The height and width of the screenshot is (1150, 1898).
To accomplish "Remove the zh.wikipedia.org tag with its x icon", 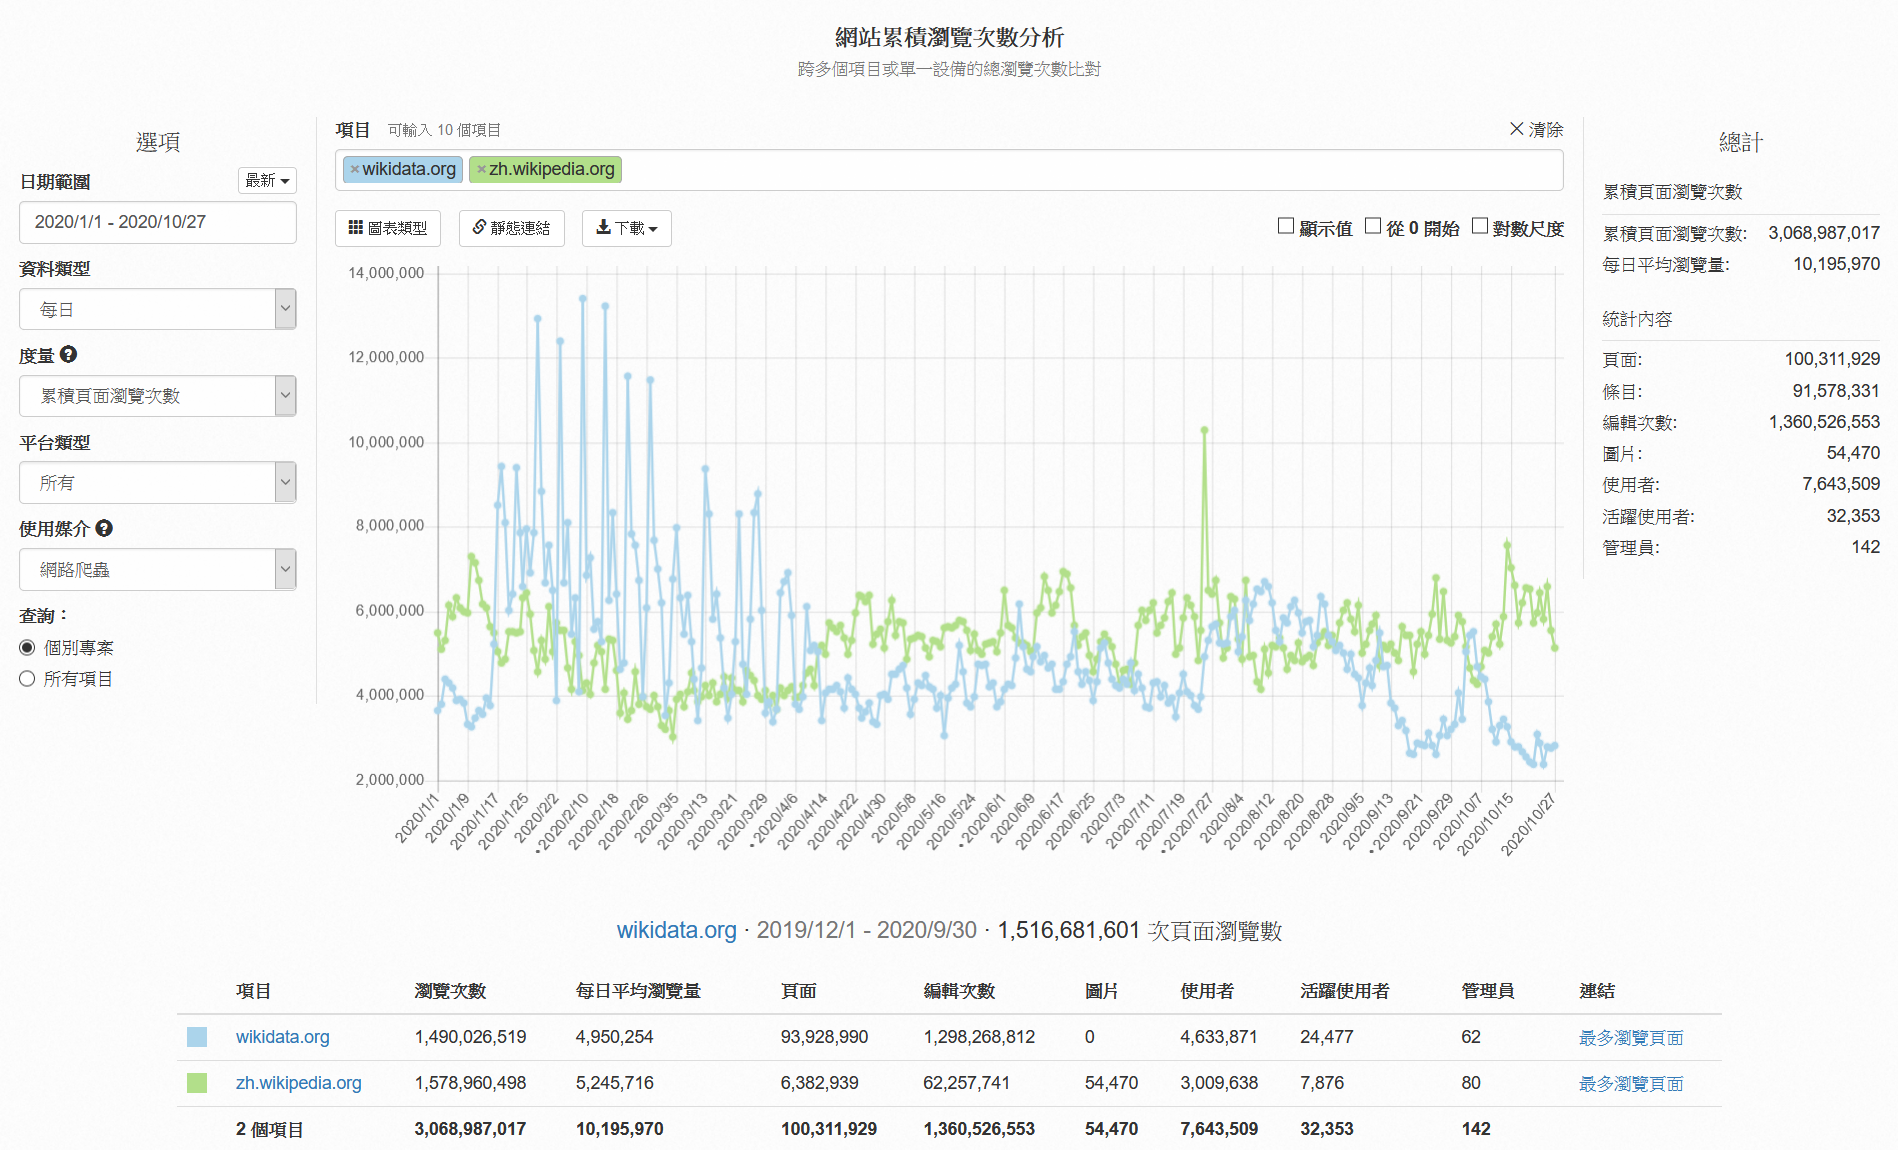I will point(481,170).
